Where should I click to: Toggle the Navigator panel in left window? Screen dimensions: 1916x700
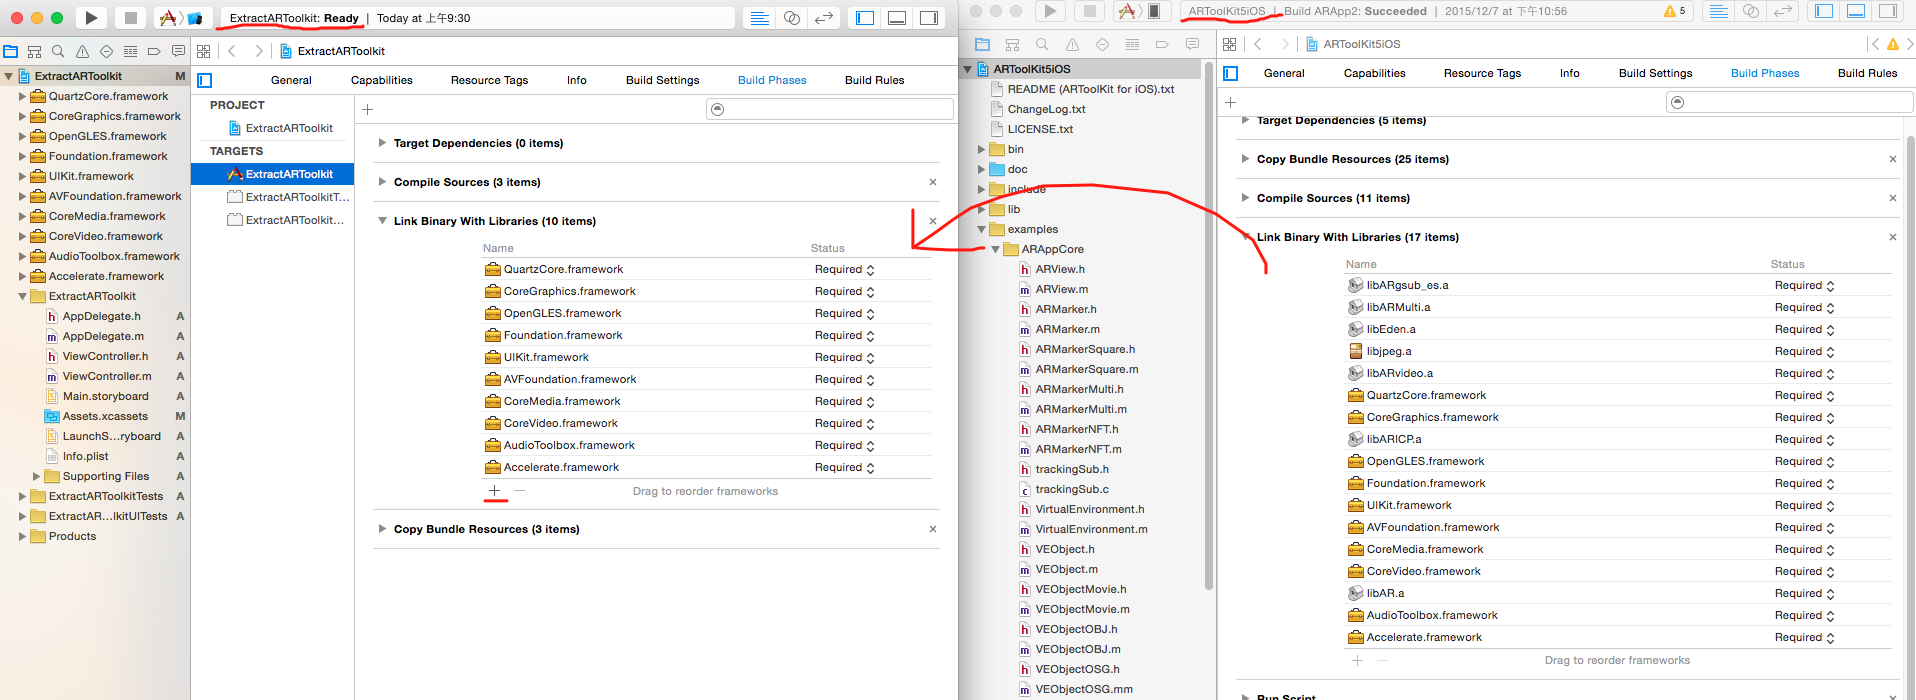click(x=865, y=18)
